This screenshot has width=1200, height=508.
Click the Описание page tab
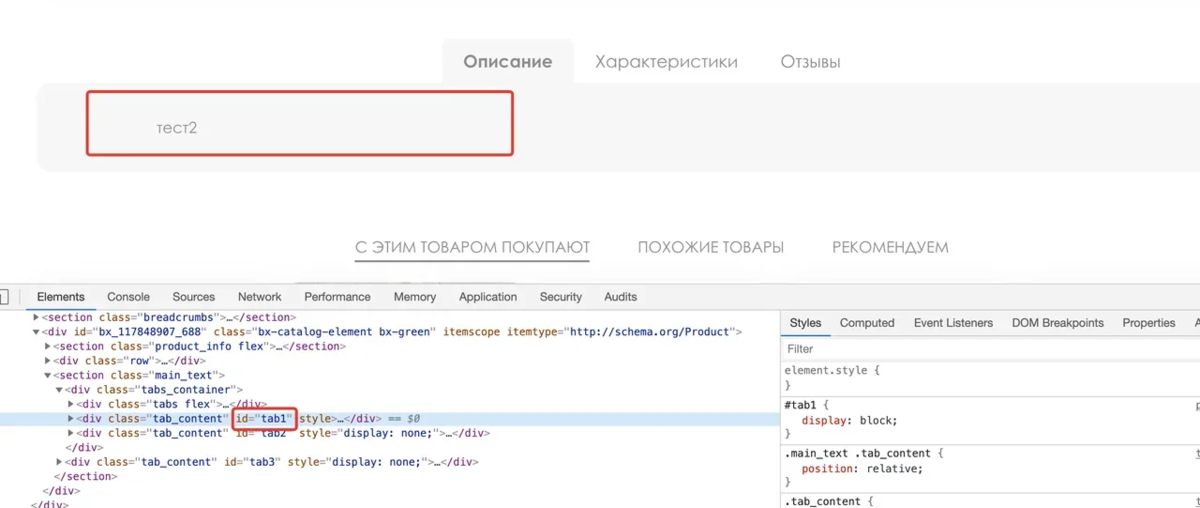pos(508,62)
